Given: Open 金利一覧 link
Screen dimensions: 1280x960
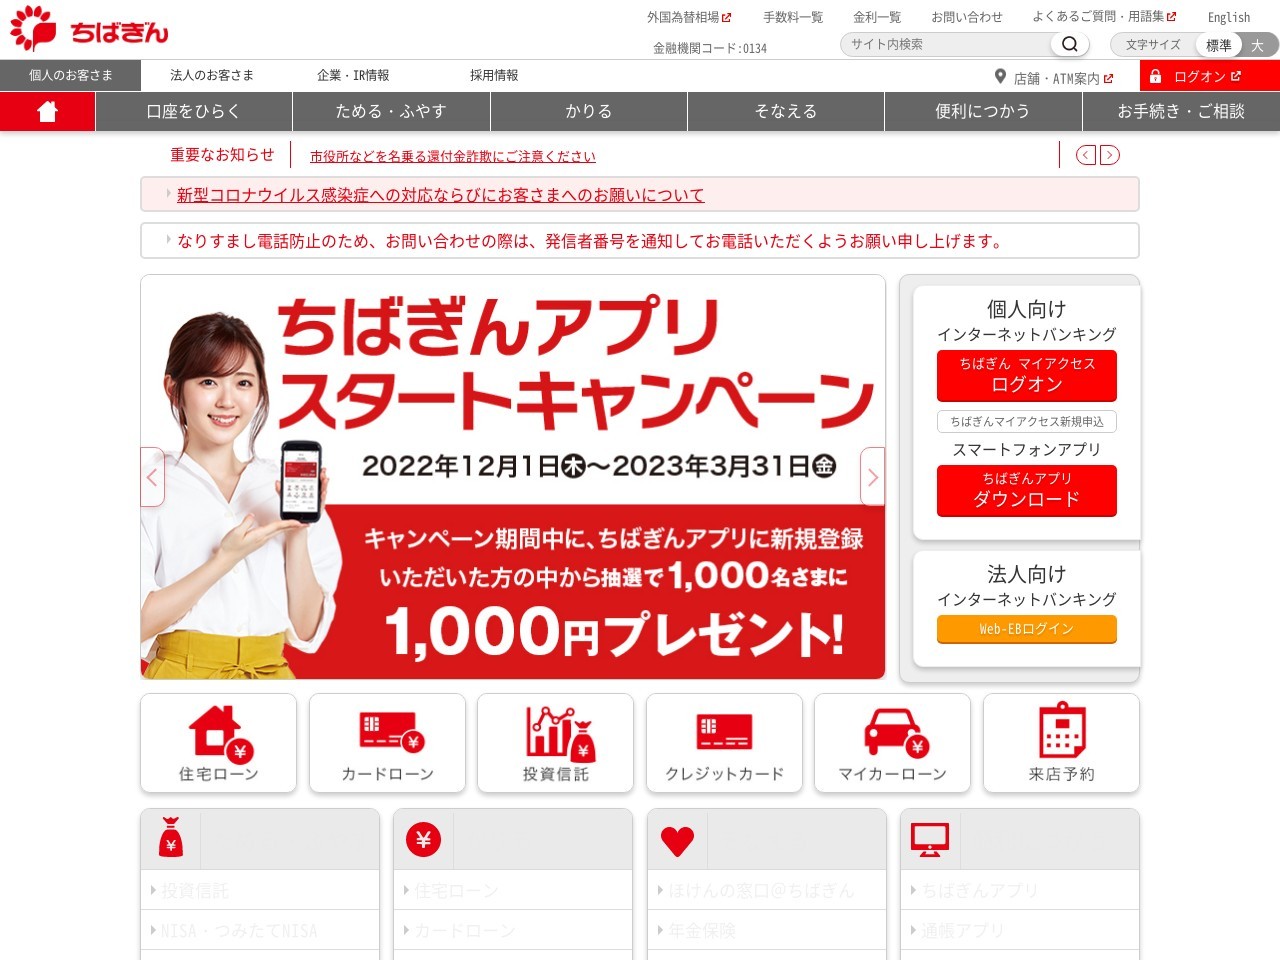Looking at the screenshot, I should pos(877,17).
